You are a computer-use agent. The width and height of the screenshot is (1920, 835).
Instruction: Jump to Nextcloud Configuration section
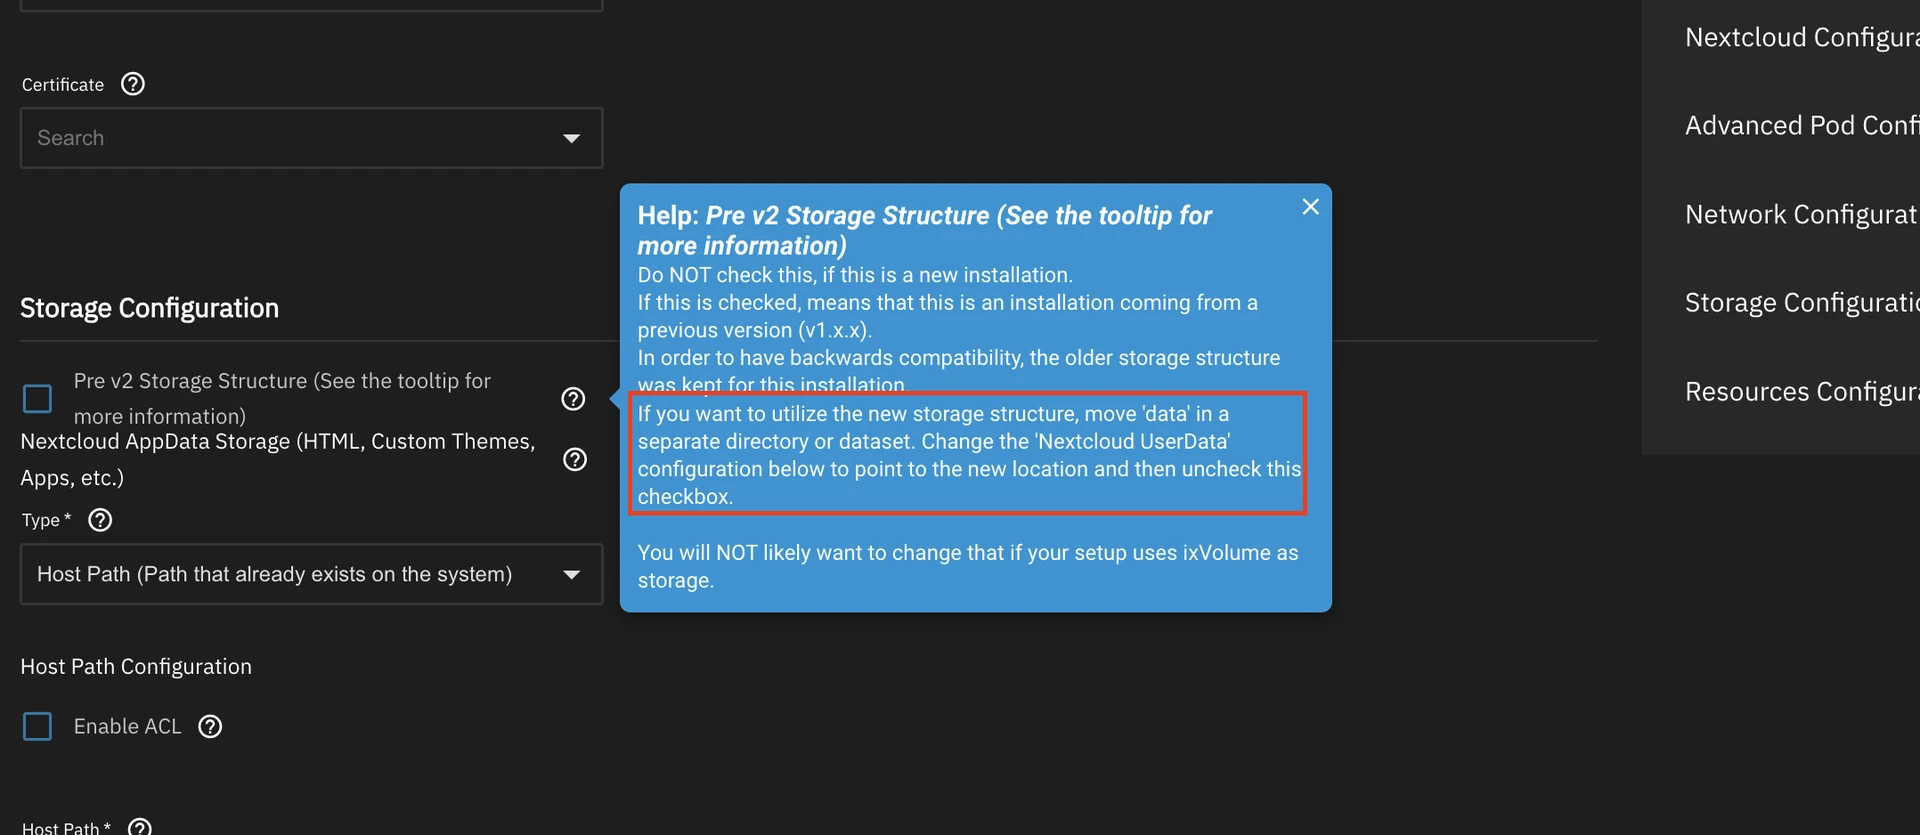[x=1801, y=38]
